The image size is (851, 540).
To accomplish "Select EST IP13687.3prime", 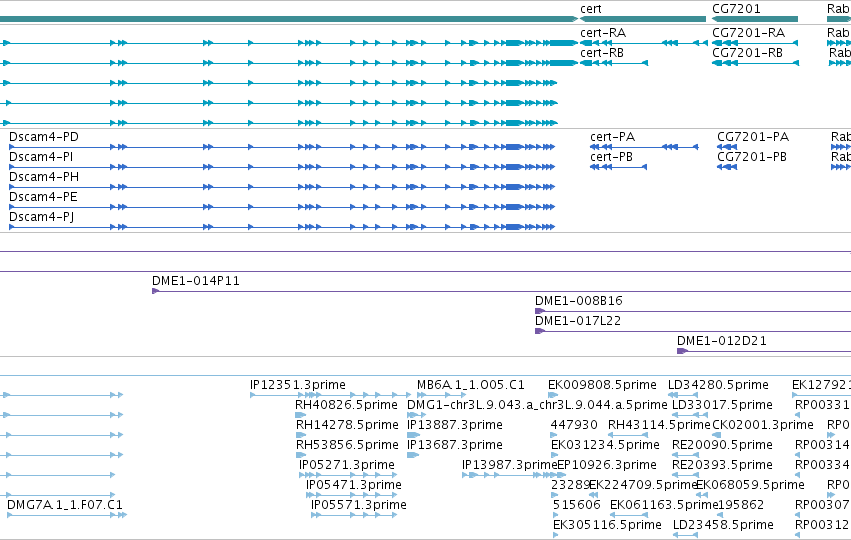I will 455,445.
